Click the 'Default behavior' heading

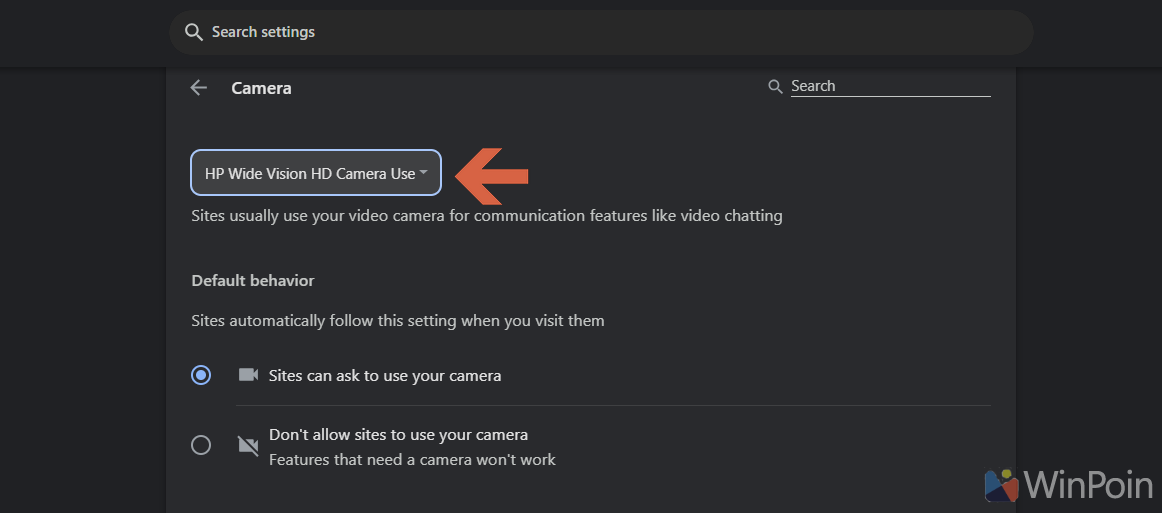pos(253,281)
